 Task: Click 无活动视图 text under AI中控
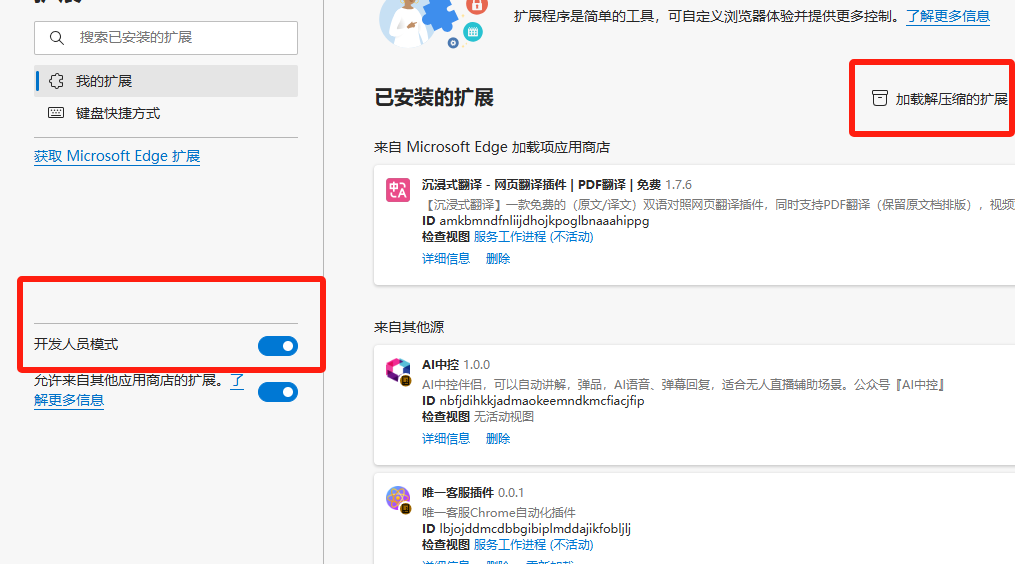(504, 416)
